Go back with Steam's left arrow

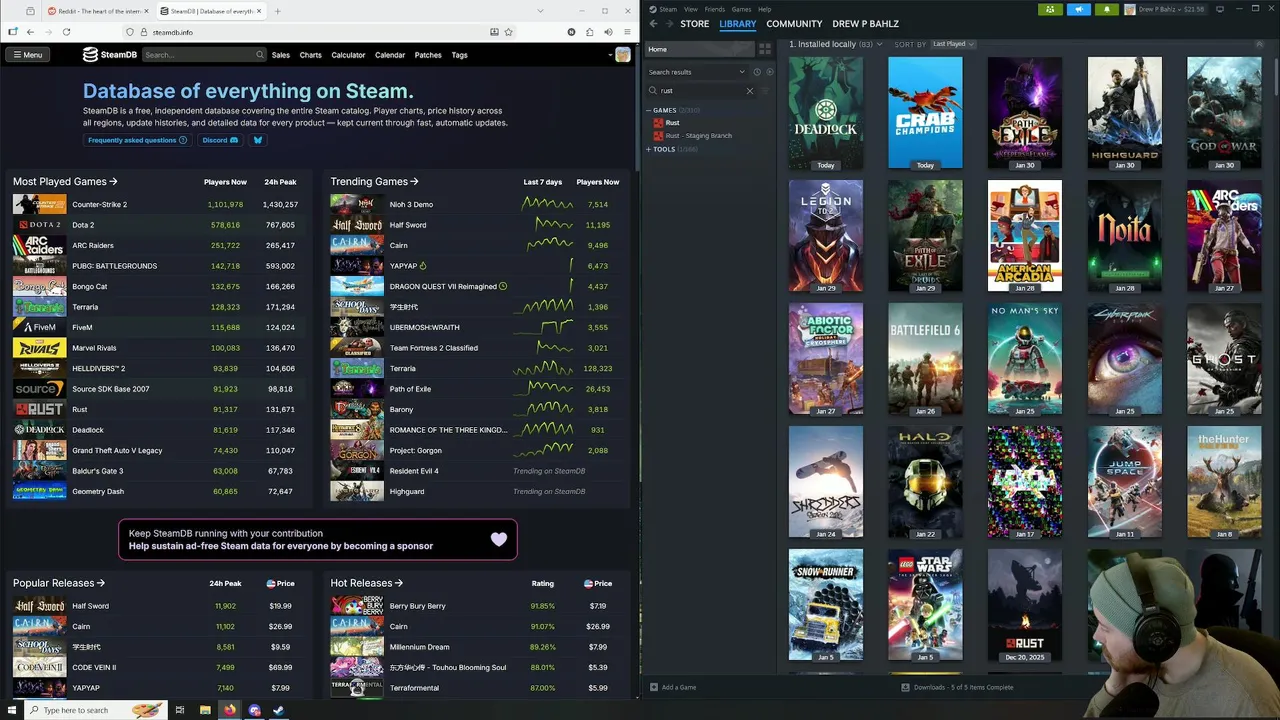coord(653,23)
